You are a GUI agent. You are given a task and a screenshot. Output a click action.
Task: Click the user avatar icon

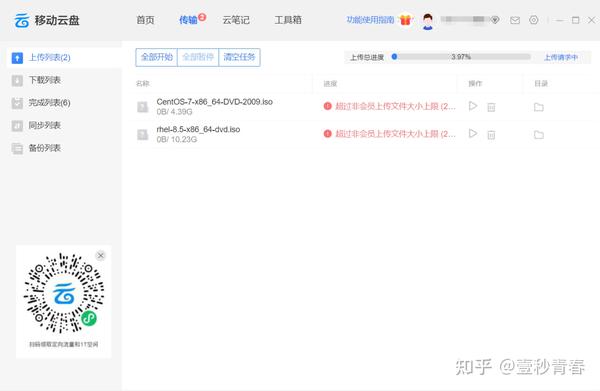click(x=428, y=21)
